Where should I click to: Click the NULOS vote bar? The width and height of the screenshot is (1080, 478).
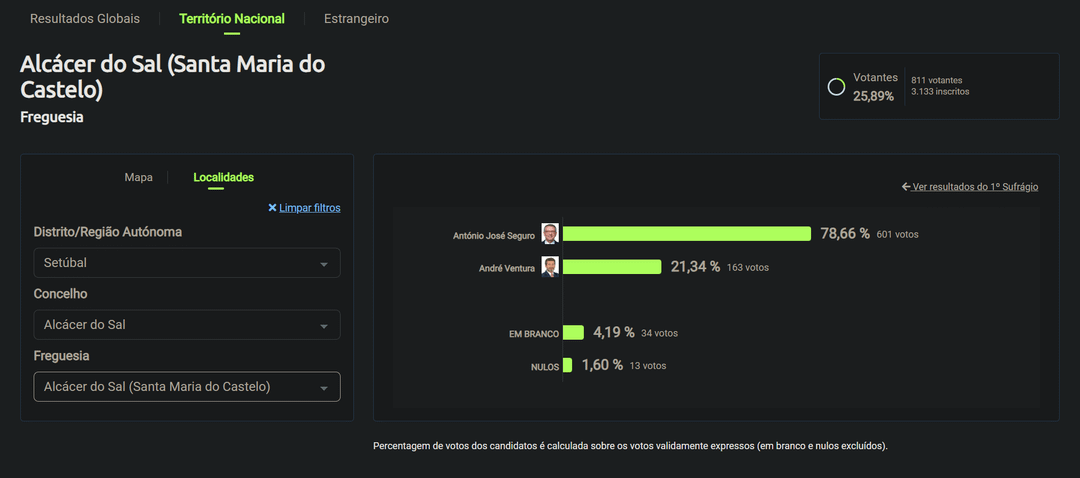point(567,366)
